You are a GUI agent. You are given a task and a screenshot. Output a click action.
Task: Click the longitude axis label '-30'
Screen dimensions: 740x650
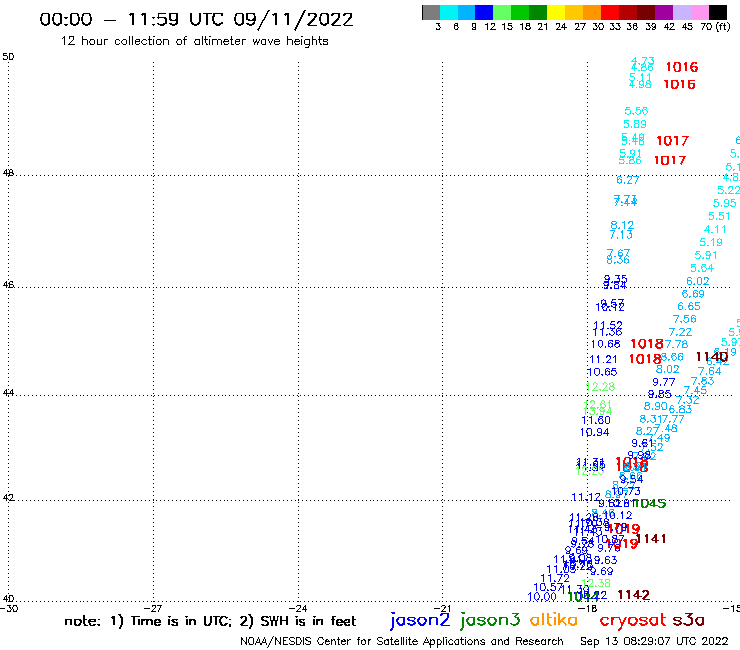pyautogui.click(x=9, y=608)
